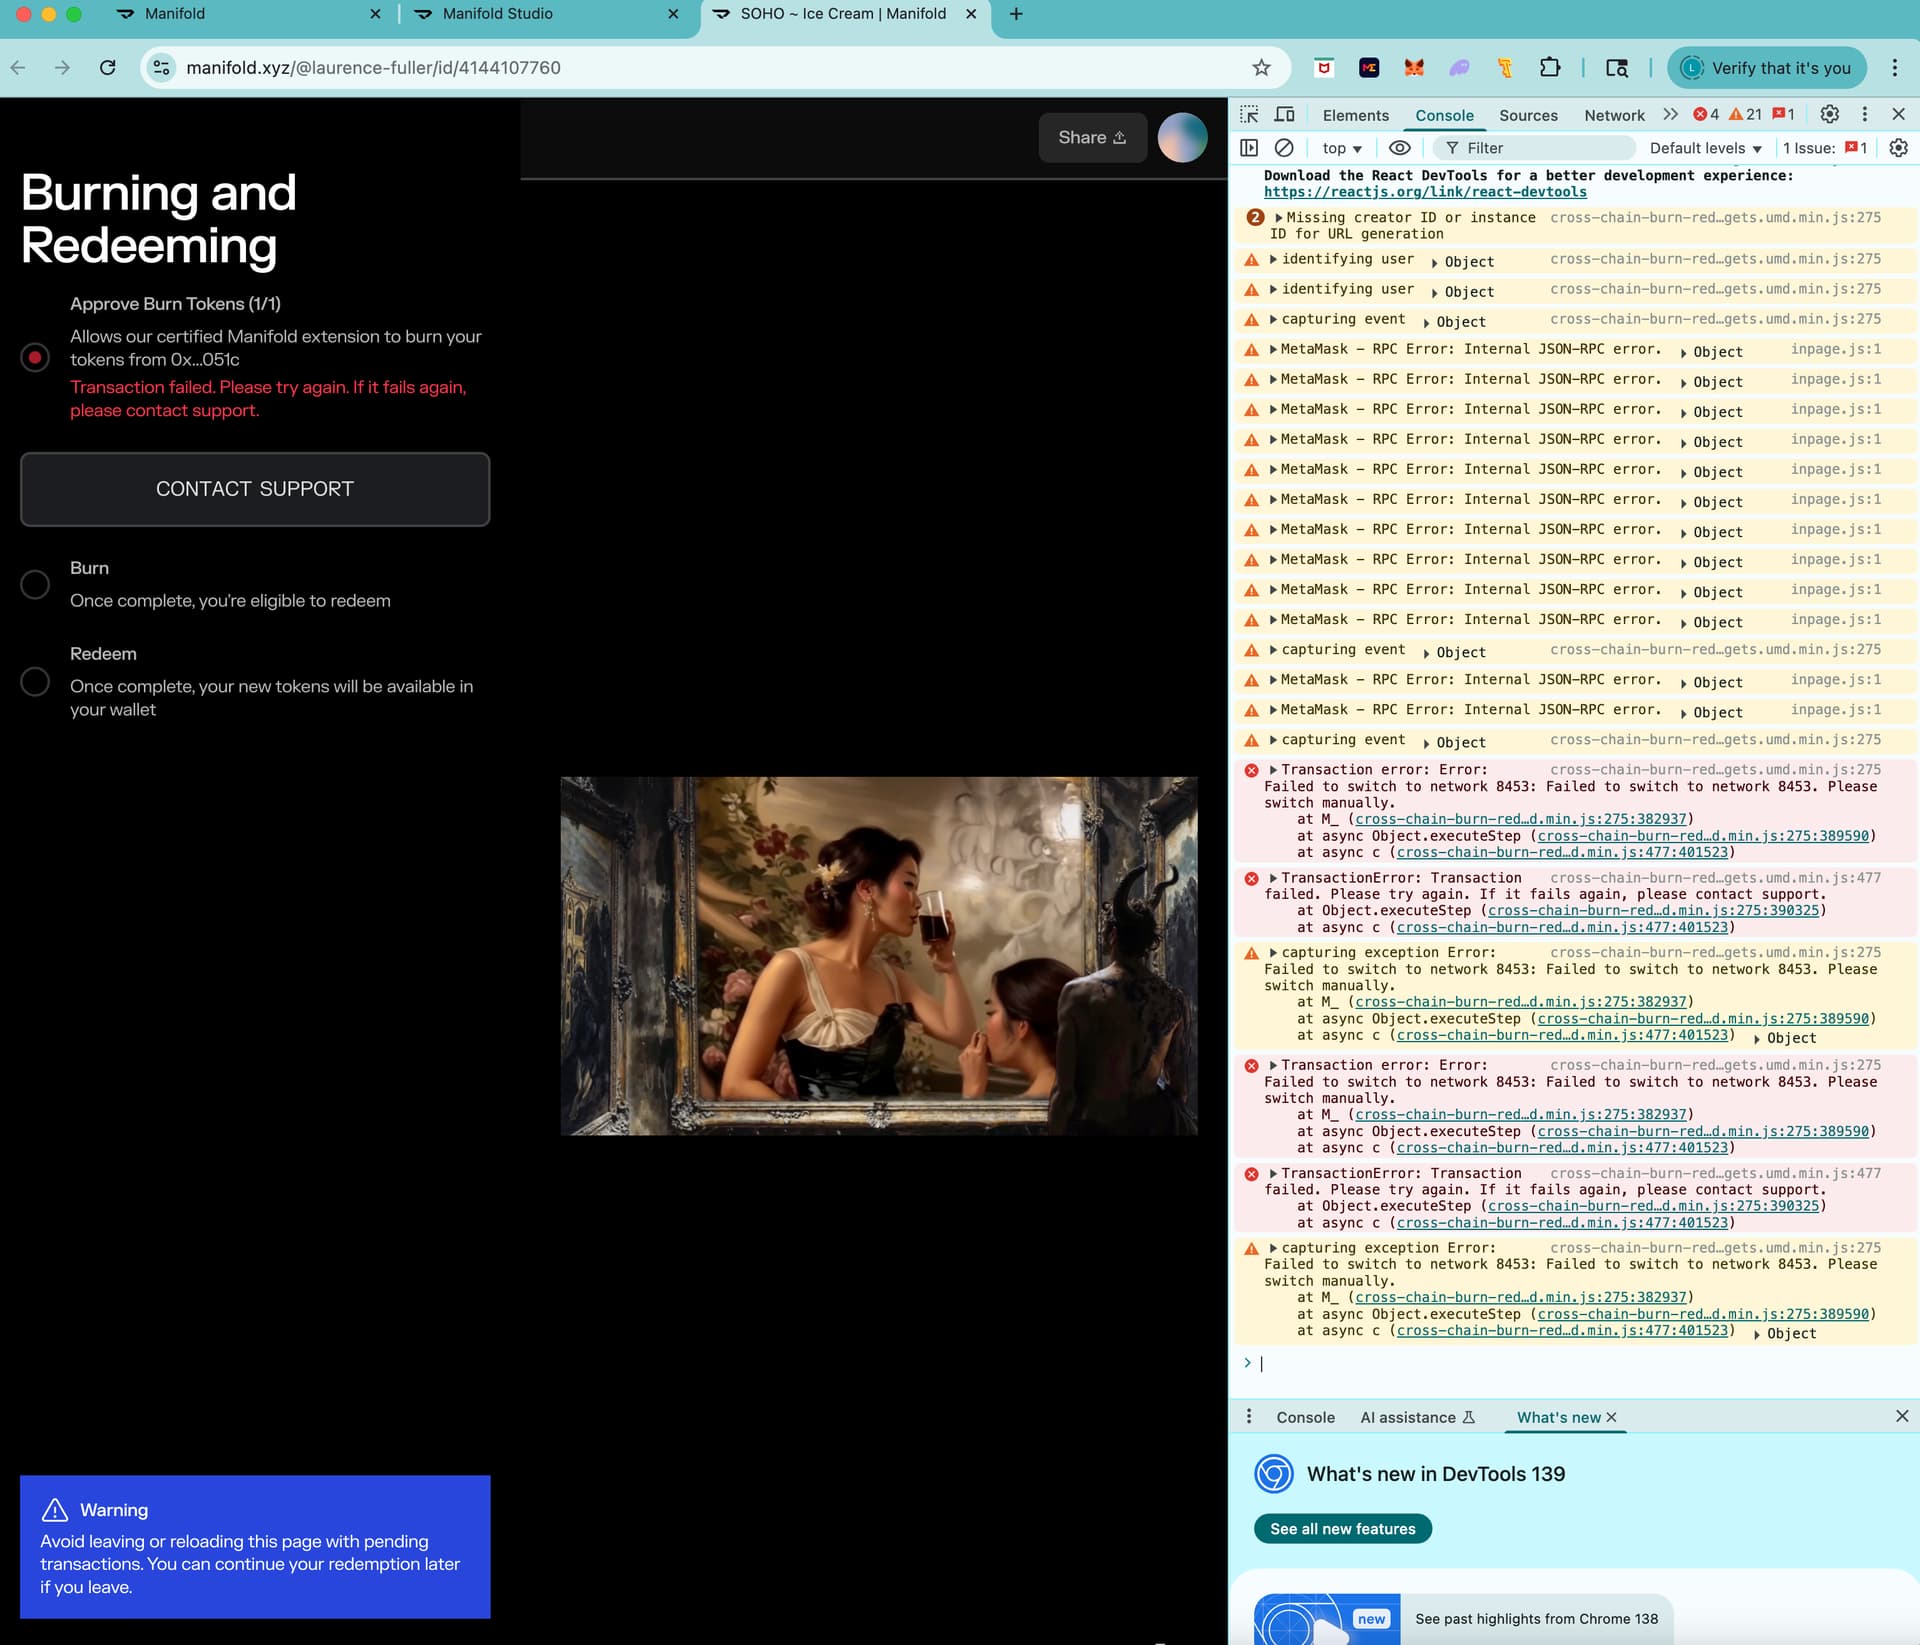Click the live expression eye icon

pyautogui.click(x=1400, y=148)
